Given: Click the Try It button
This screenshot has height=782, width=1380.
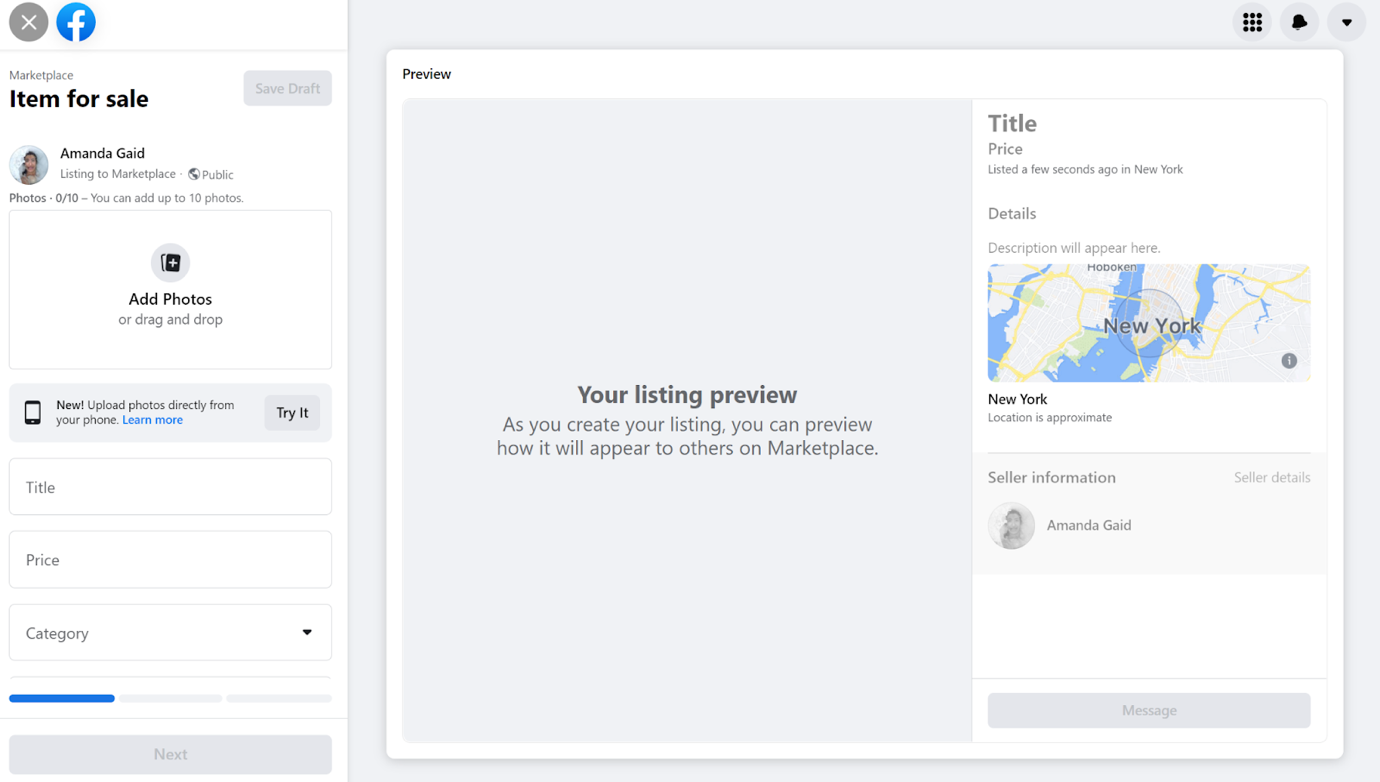Looking at the screenshot, I should point(292,412).
